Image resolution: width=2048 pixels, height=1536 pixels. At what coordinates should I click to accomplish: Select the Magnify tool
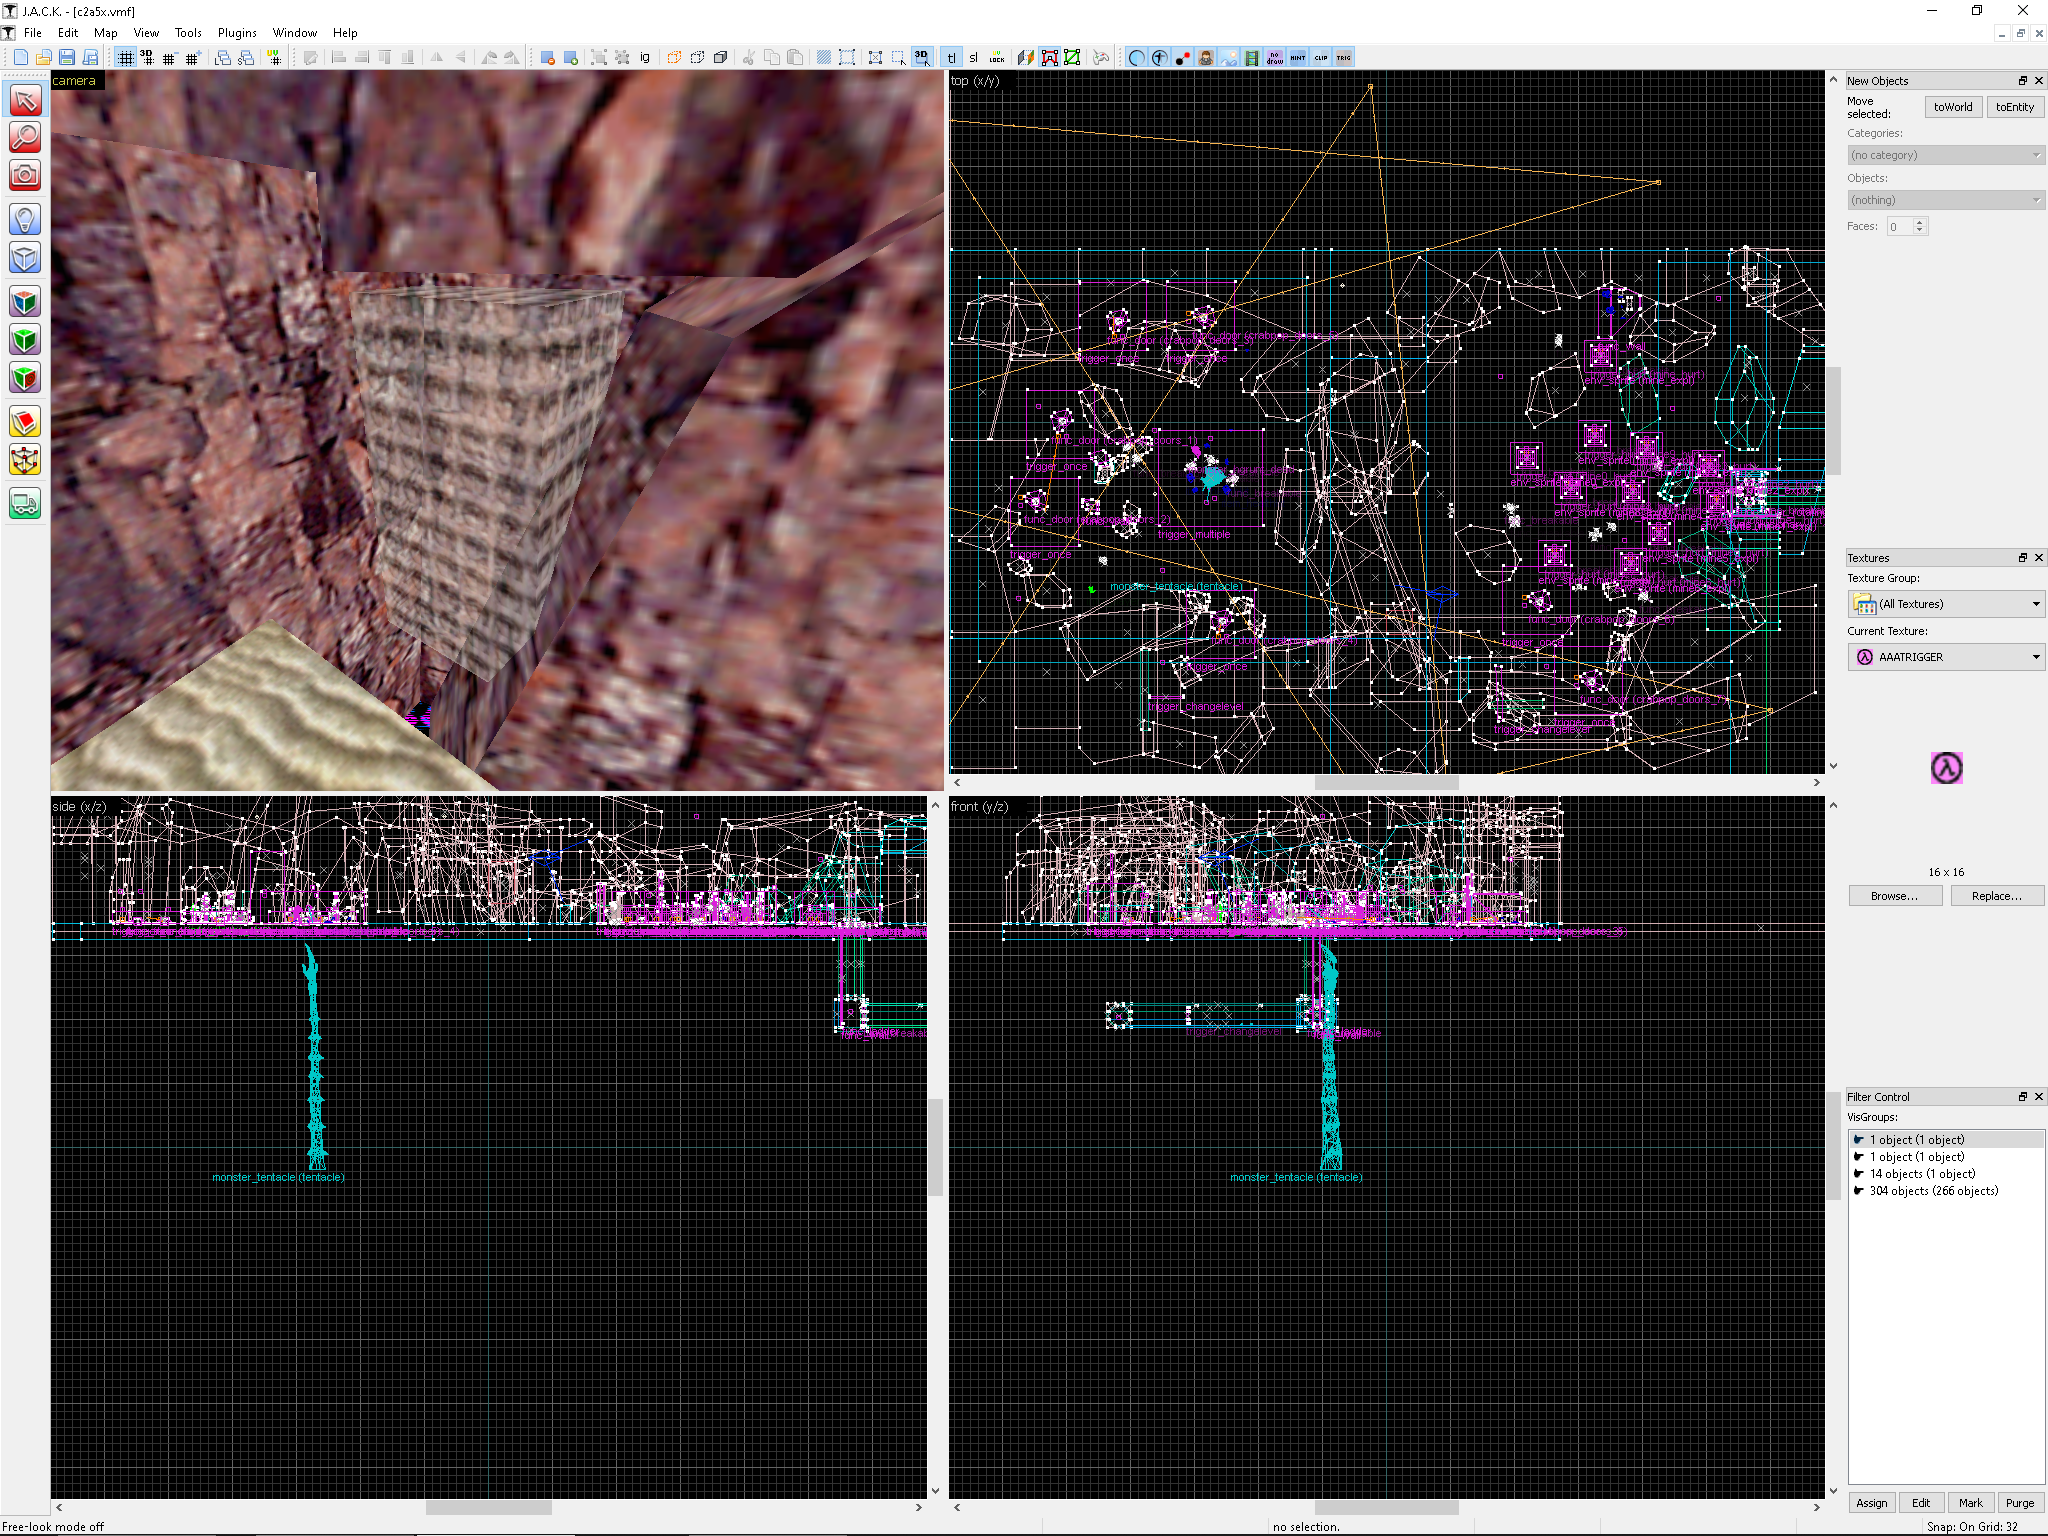(x=25, y=137)
